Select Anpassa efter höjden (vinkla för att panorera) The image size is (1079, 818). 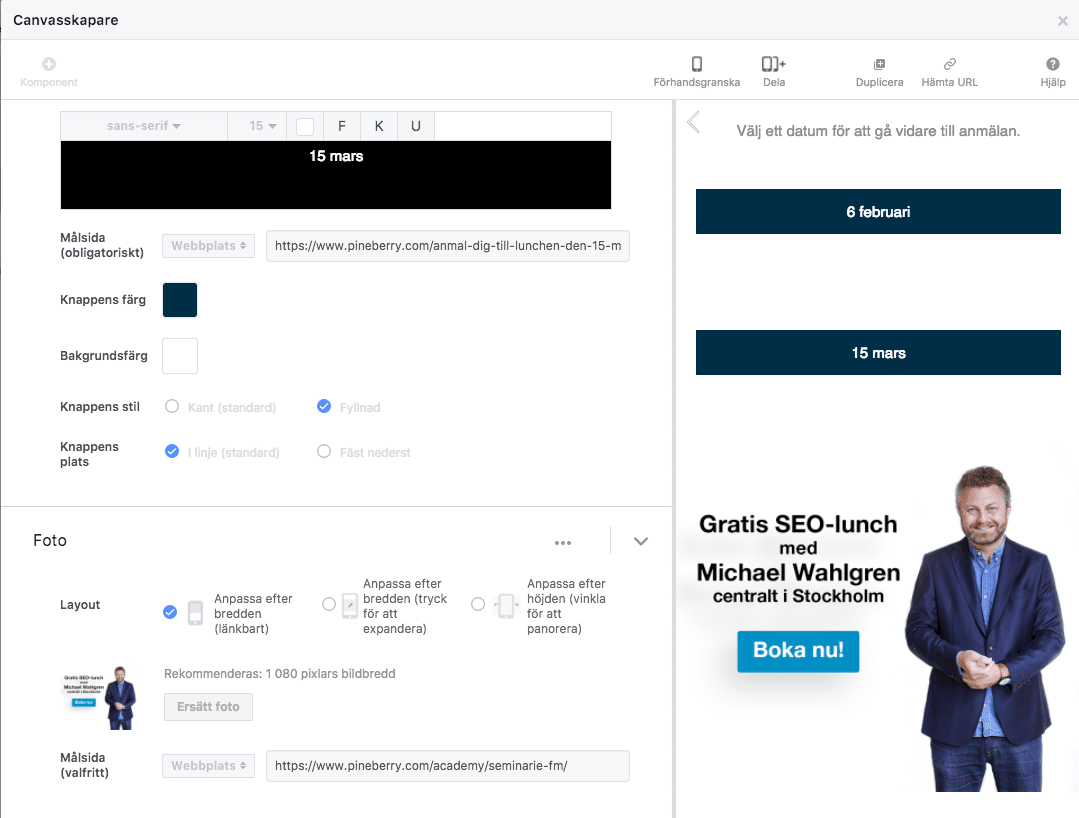[x=478, y=604]
